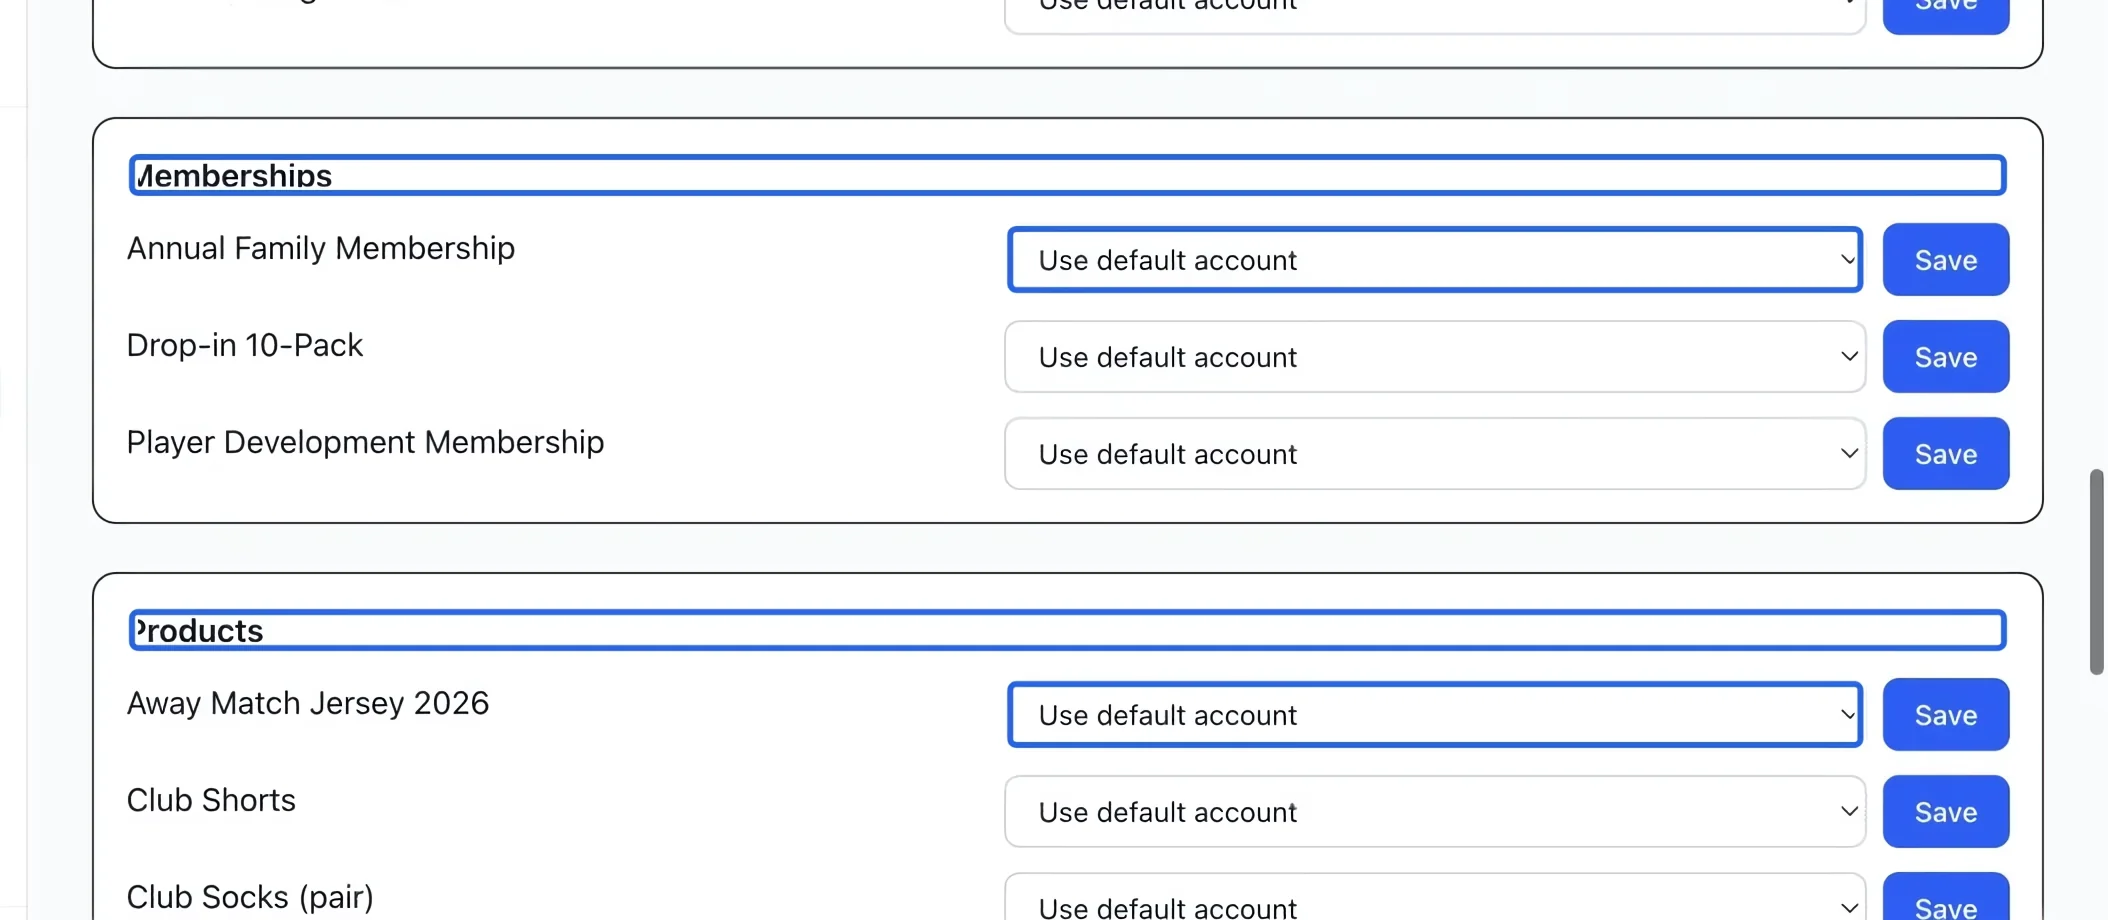Click the Player Development Membership label

click(366, 442)
